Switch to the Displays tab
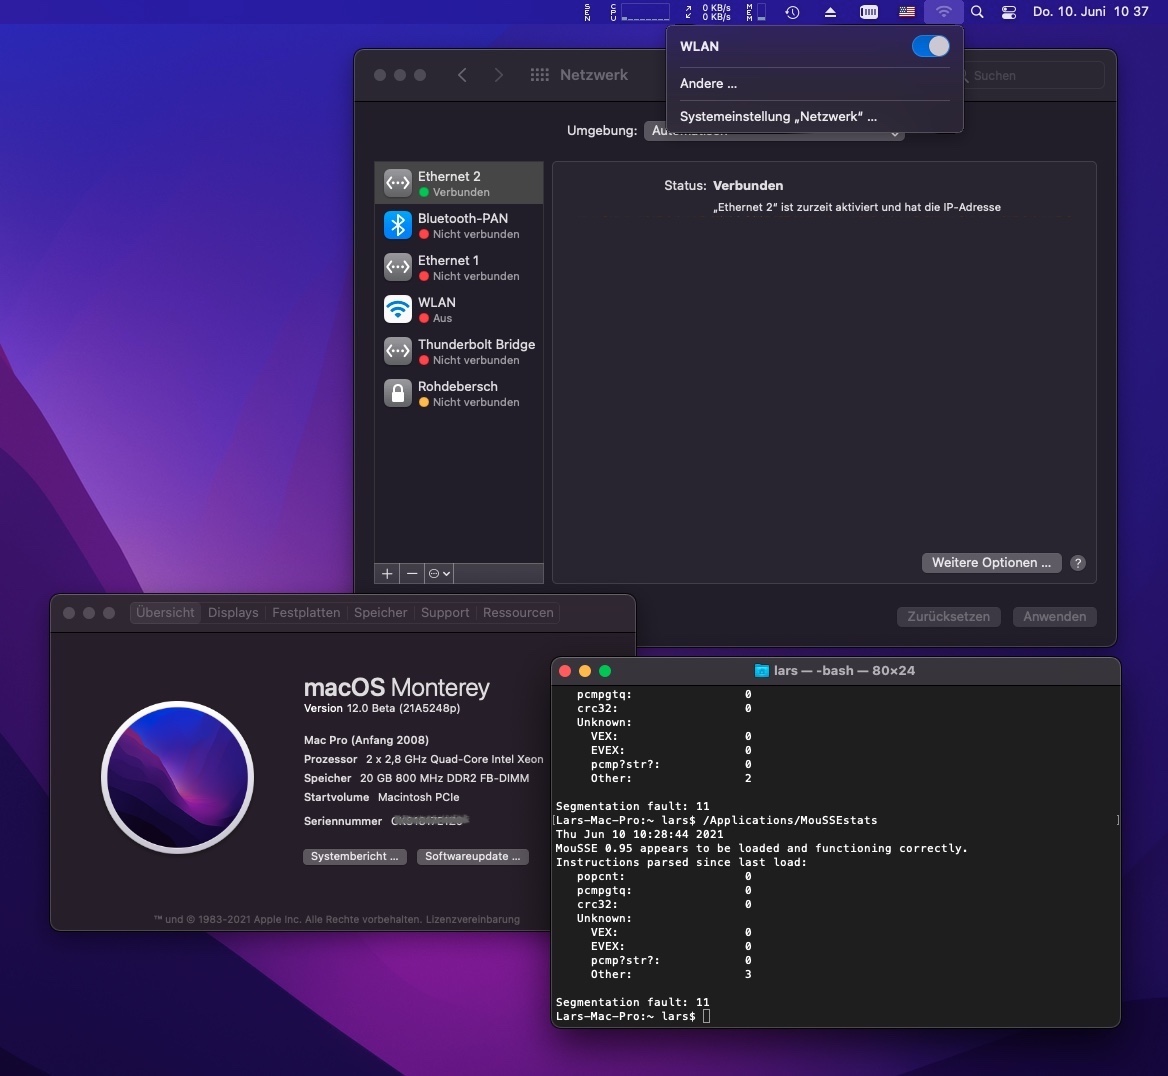Screen dimensions: 1168x1076 click(233, 613)
